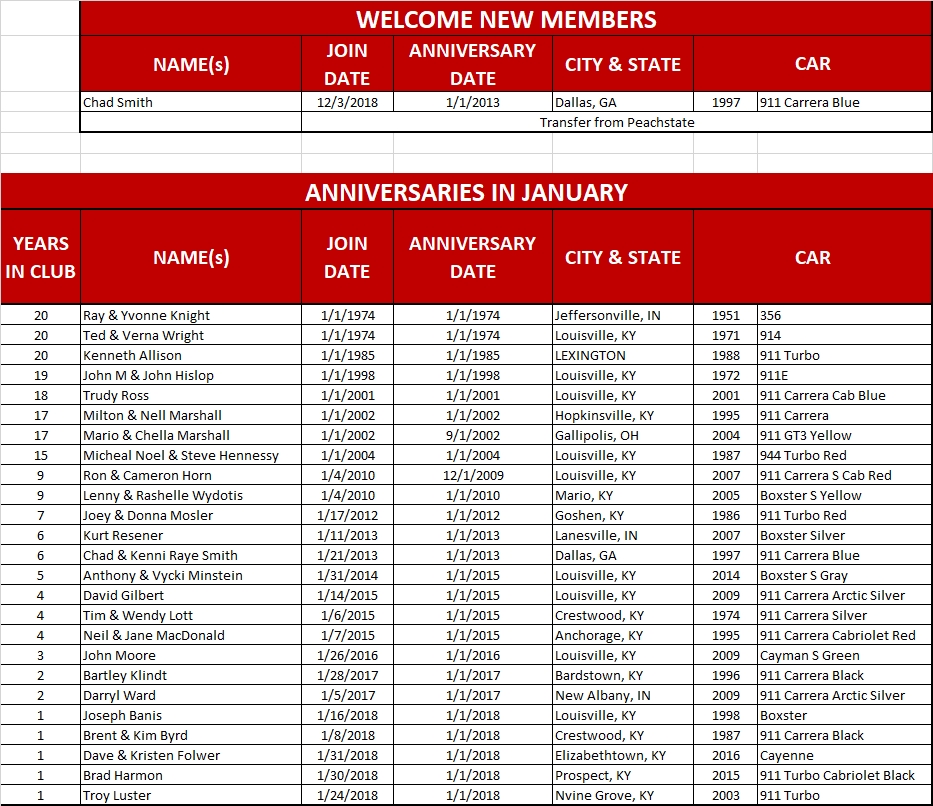Image resolution: width=933 pixels, height=806 pixels.
Task: Click the 'Troy Luster' name cell
Action: coord(191,795)
